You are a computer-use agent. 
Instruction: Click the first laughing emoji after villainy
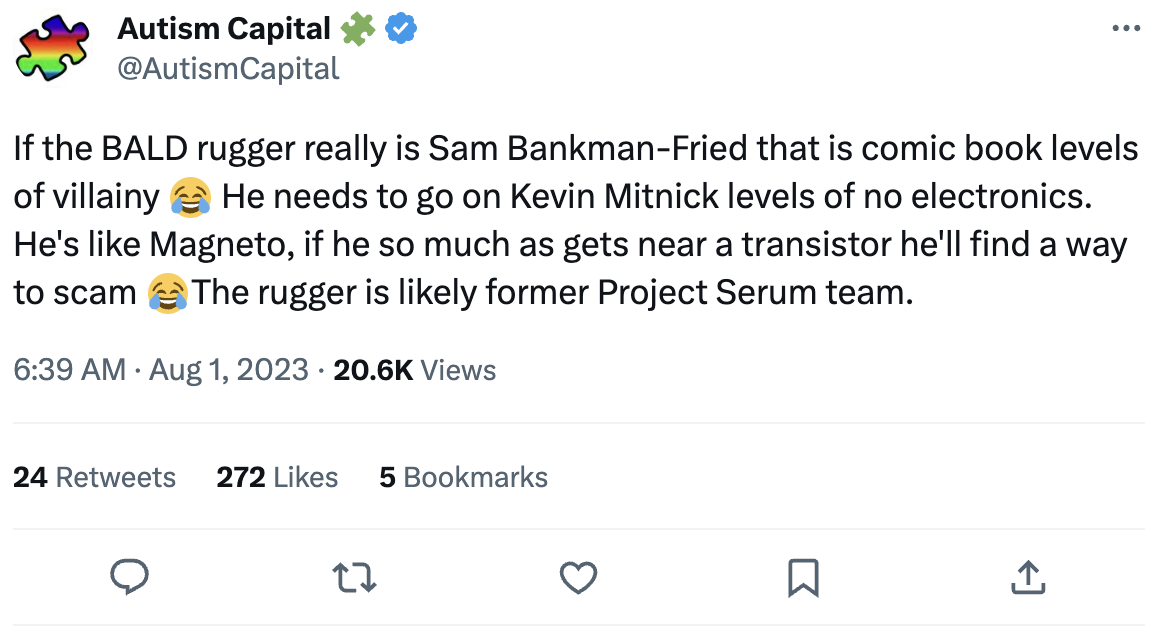[x=190, y=197]
